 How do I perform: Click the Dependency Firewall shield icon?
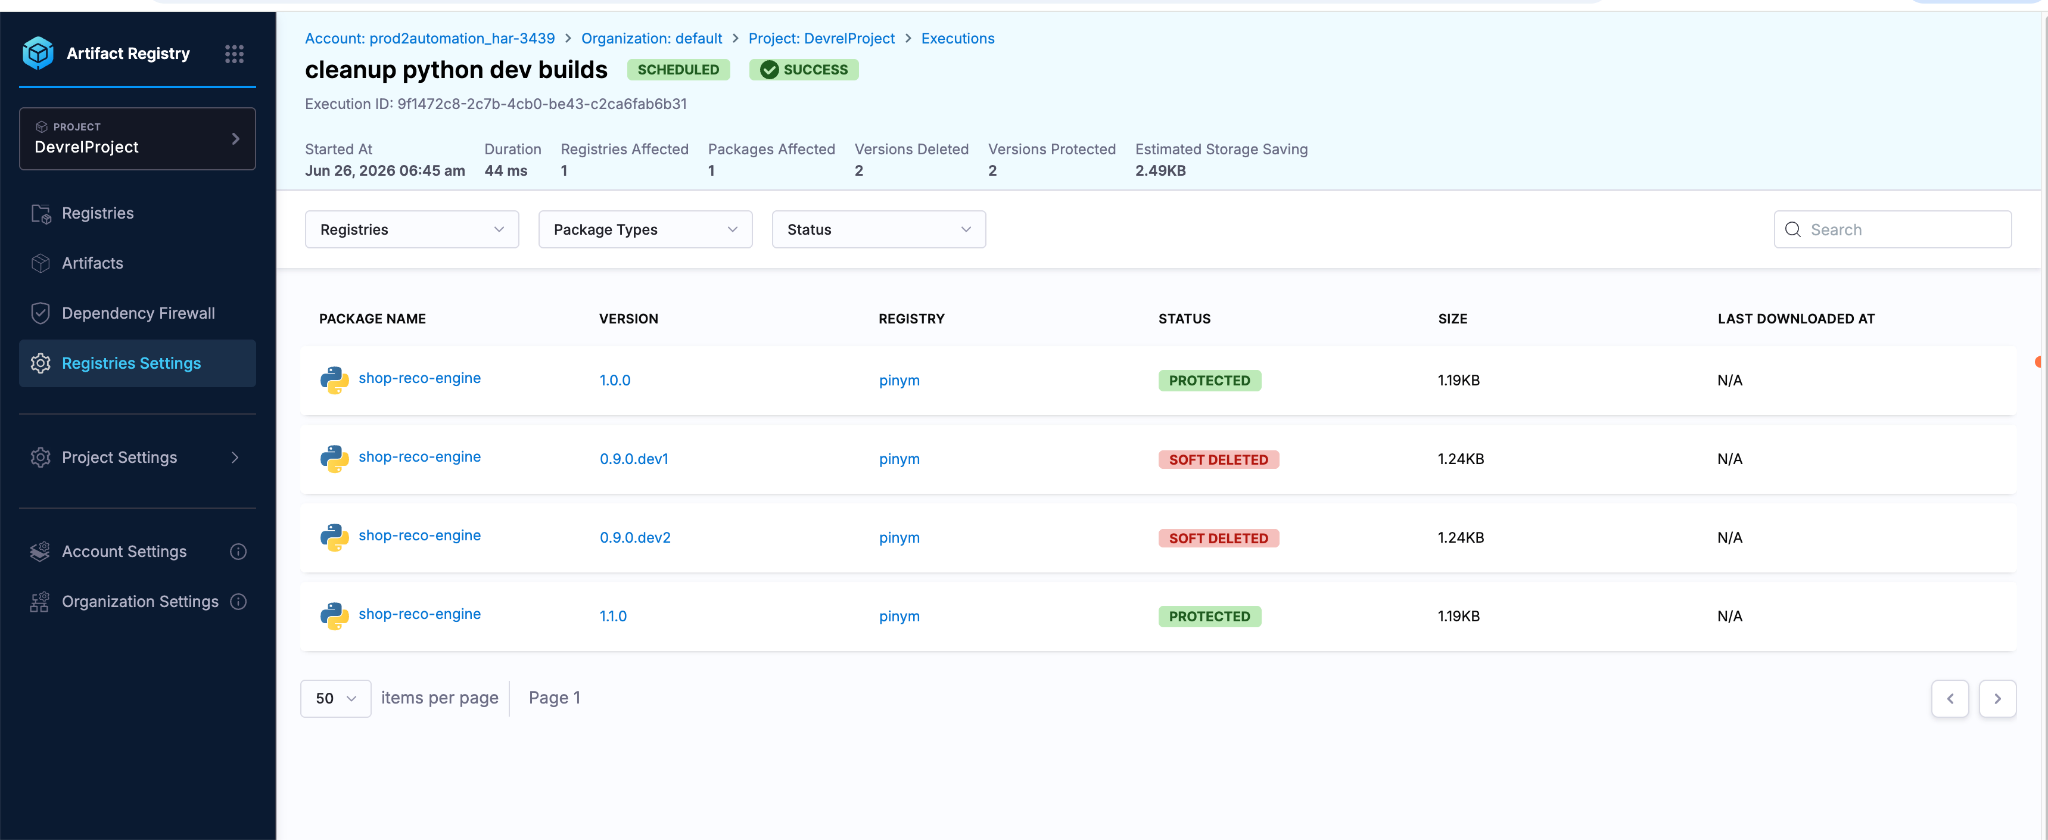click(x=41, y=313)
